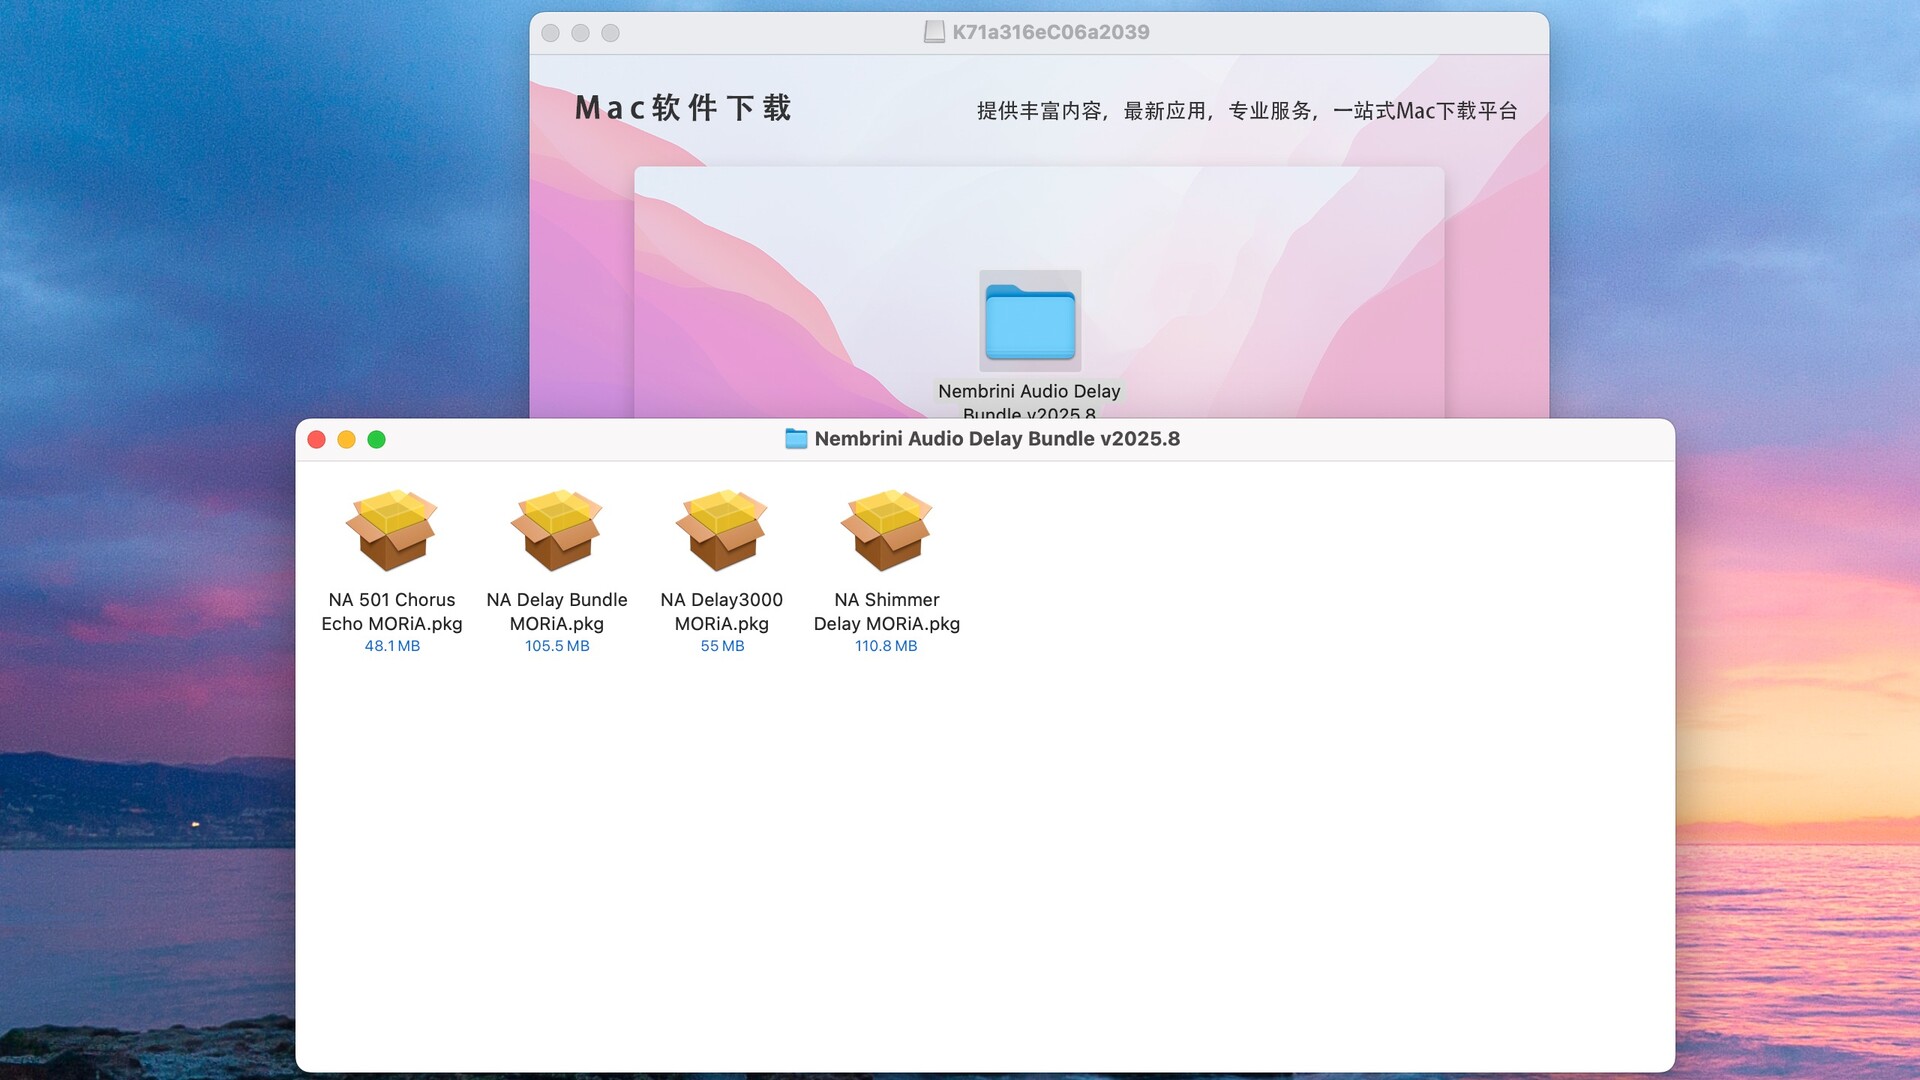The width and height of the screenshot is (1920, 1080).
Task: Select the NA 501 Chorus Echo package icon
Action: point(392,530)
